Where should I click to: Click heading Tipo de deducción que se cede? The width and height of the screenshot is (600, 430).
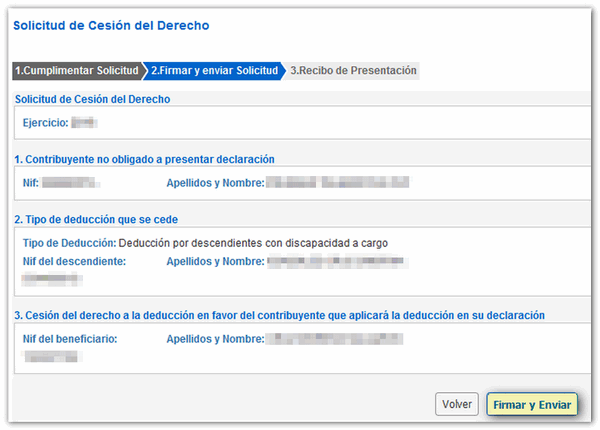[x=110, y=219]
